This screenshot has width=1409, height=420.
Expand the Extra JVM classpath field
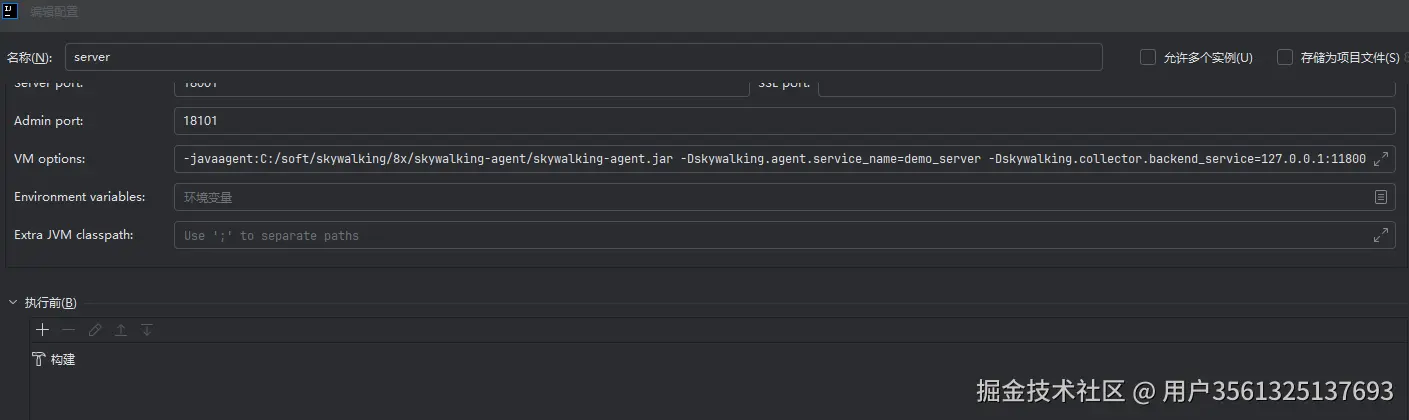tap(1380, 236)
